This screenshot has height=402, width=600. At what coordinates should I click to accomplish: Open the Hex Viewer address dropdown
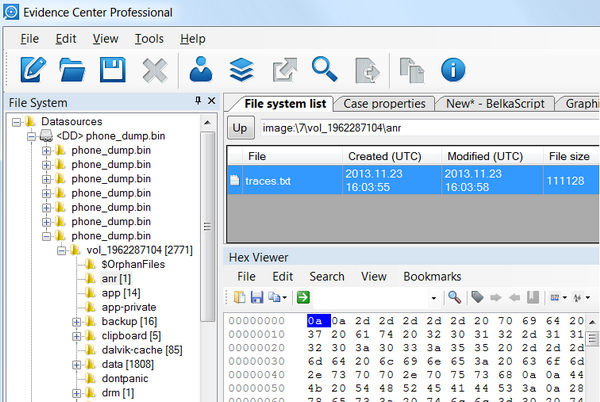click(x=434, y=297)
